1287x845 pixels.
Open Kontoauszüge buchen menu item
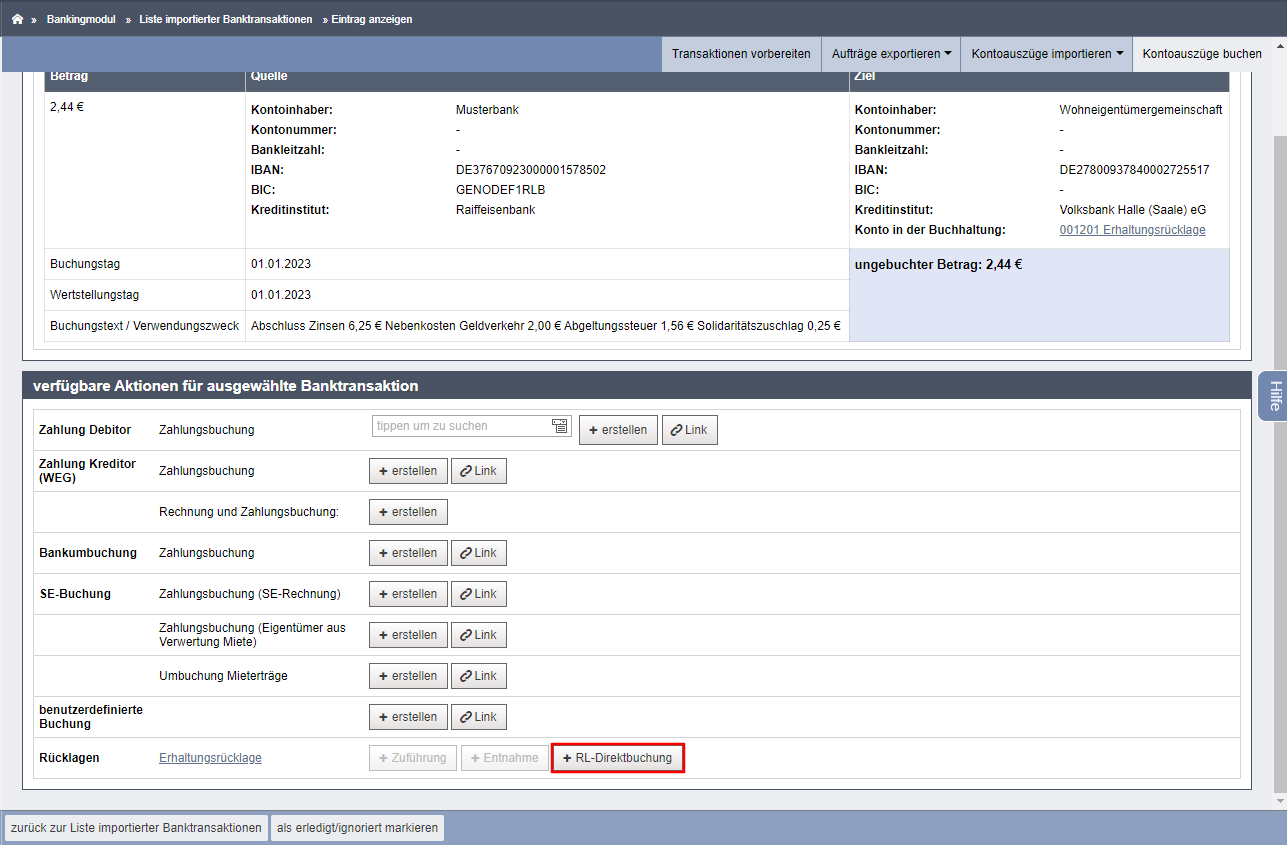click(1202, 54)
